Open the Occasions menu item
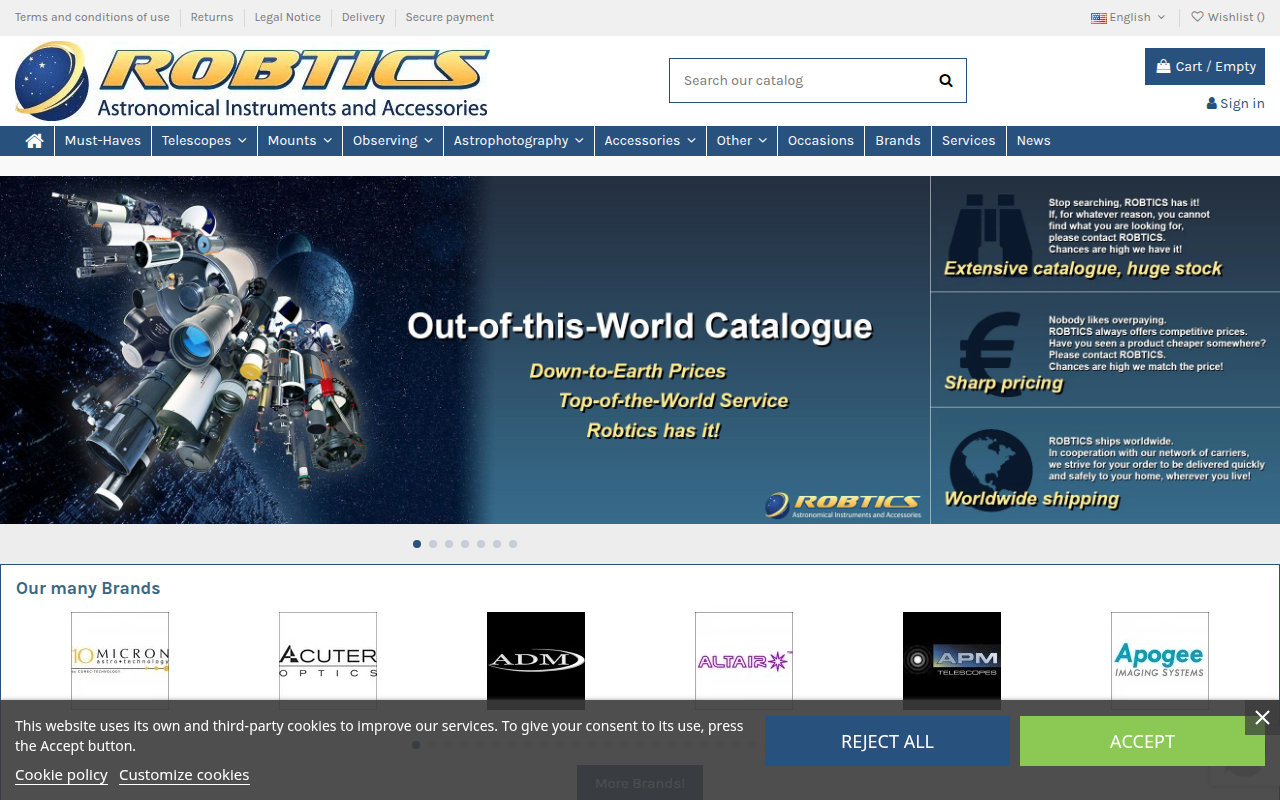 click(x=821, y=141)
